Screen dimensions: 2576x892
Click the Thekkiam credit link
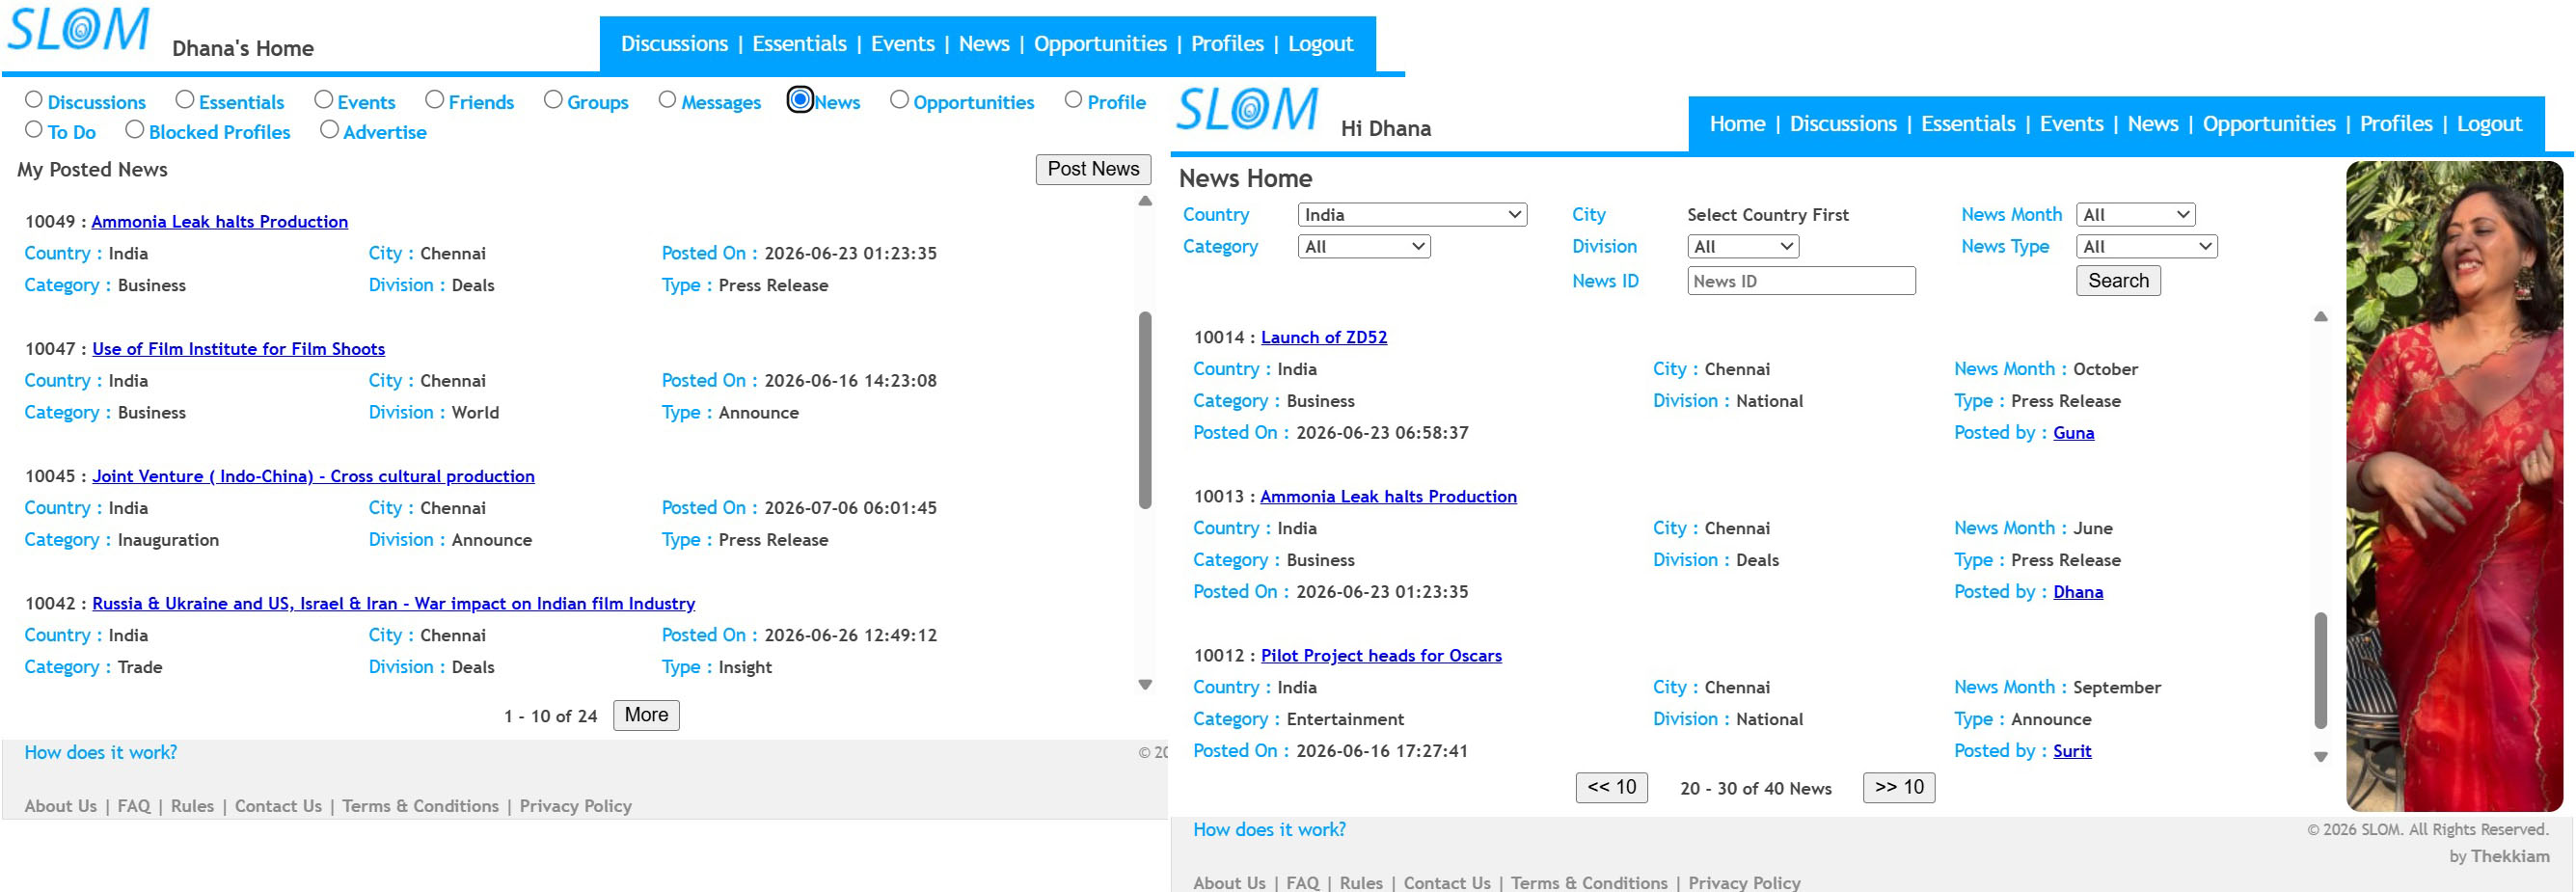pos(2510,857)
